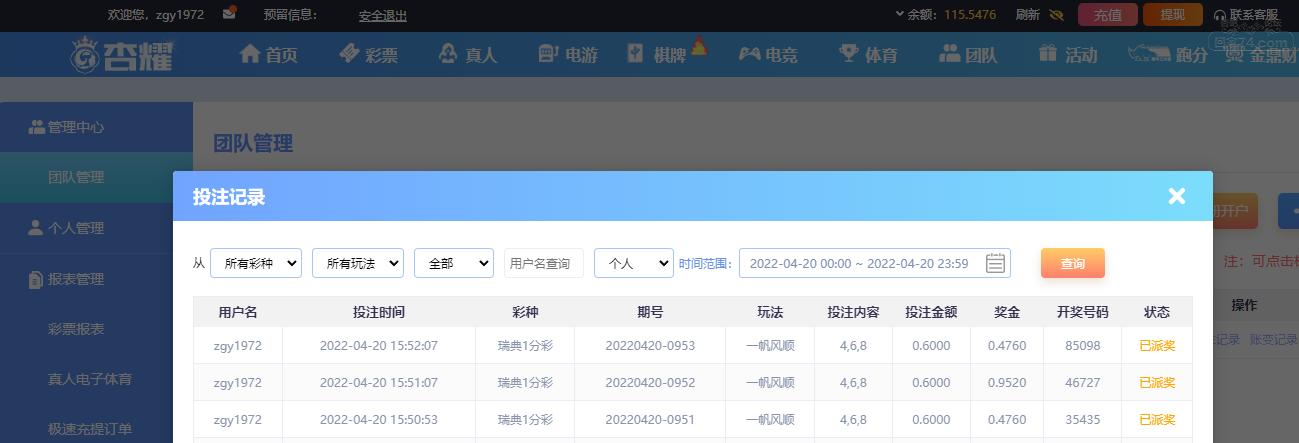Image resolution: width=1299 pixels, height=443 pixels.
Task: Click issue number 20220420-0952
Action: tap(650, 383)
